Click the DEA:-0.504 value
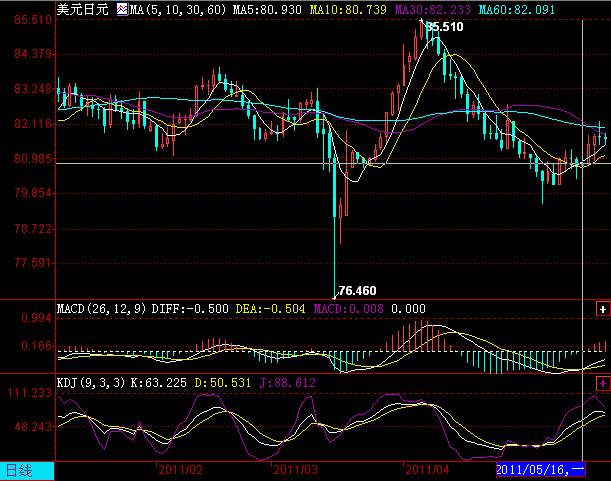611x481 pixels. 270,309
